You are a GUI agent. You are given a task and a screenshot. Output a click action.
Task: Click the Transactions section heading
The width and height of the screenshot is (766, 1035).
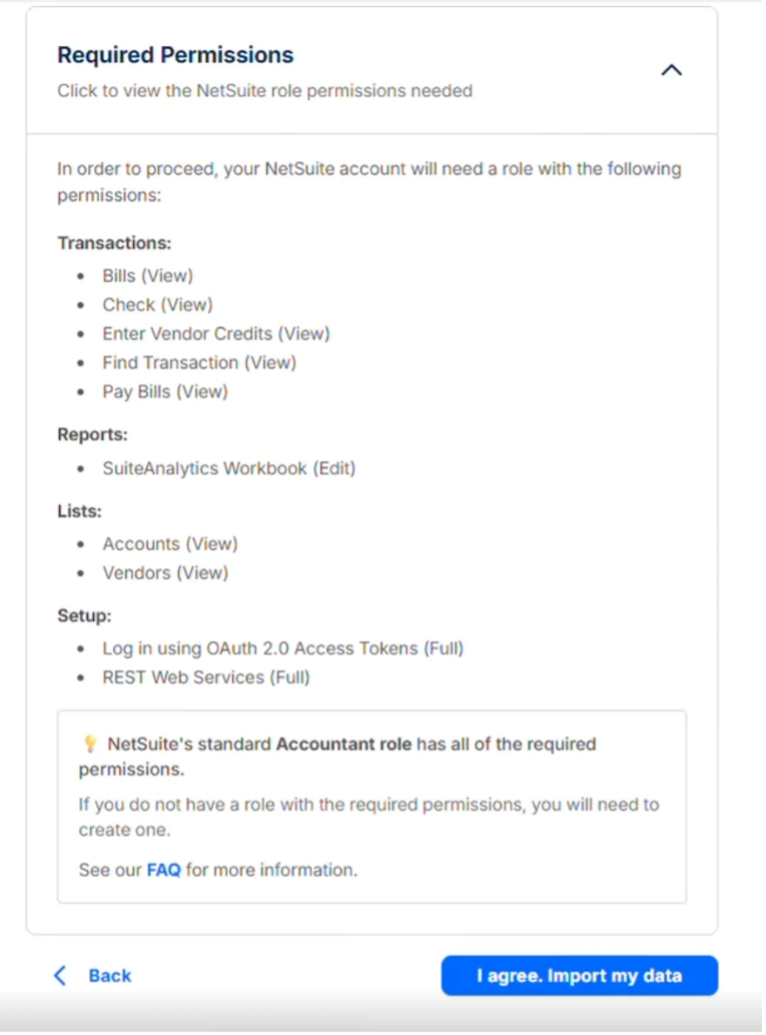tap(114, 243)
